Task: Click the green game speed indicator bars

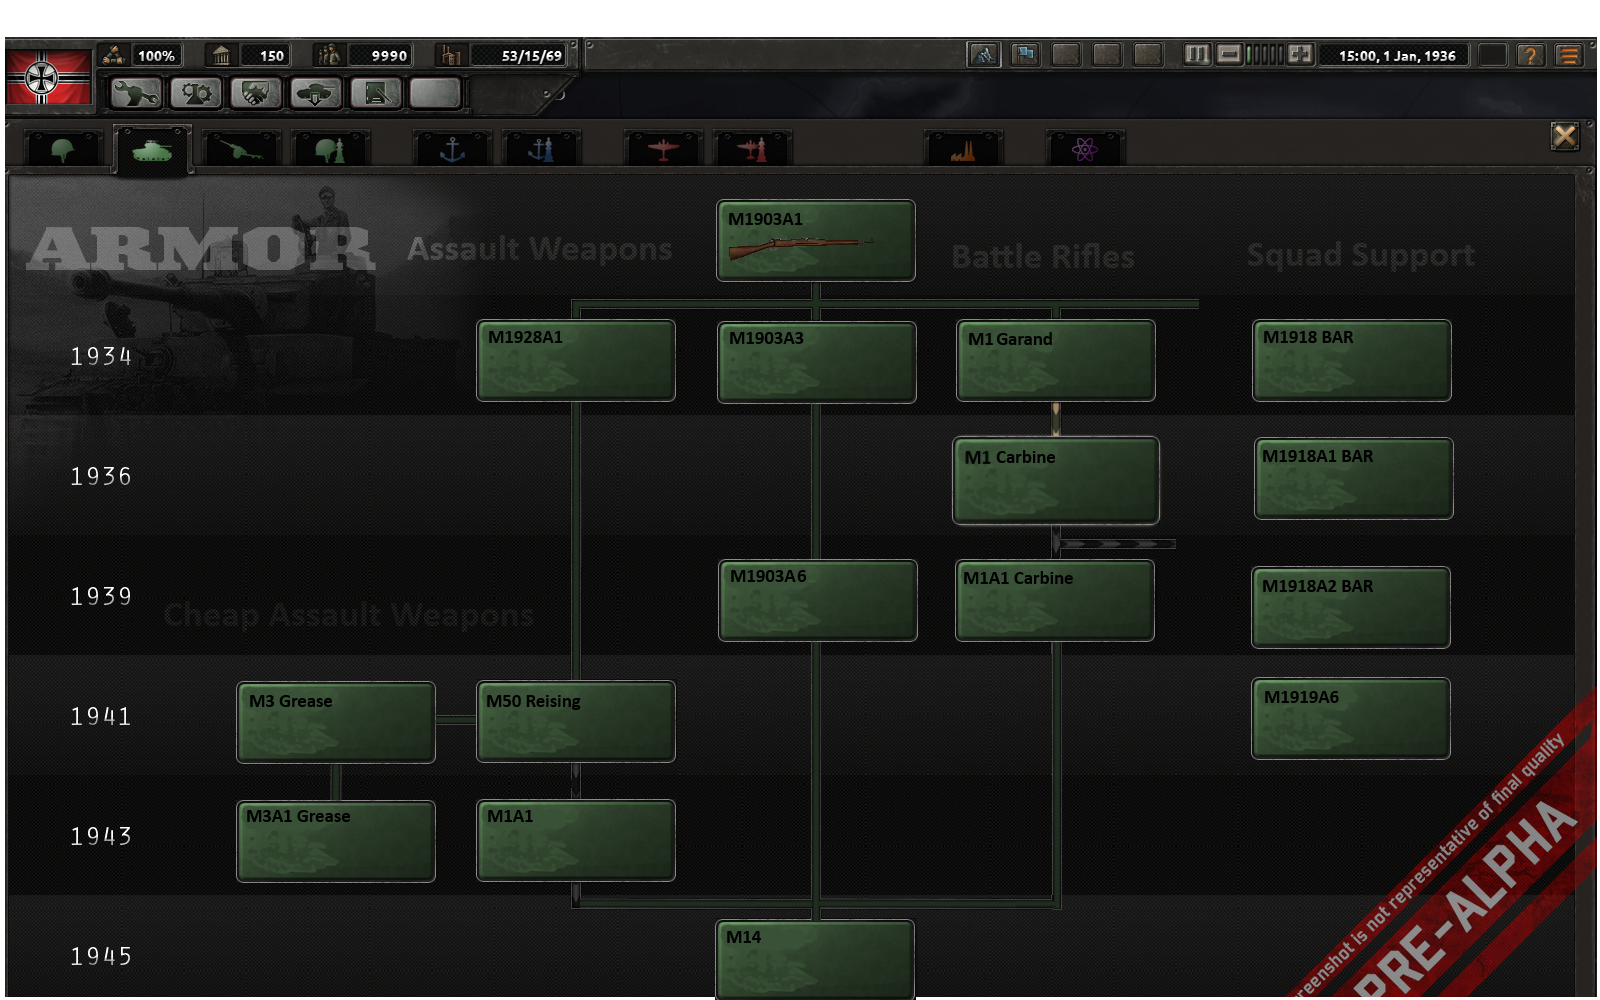Action: click(x=1264, y=55)
